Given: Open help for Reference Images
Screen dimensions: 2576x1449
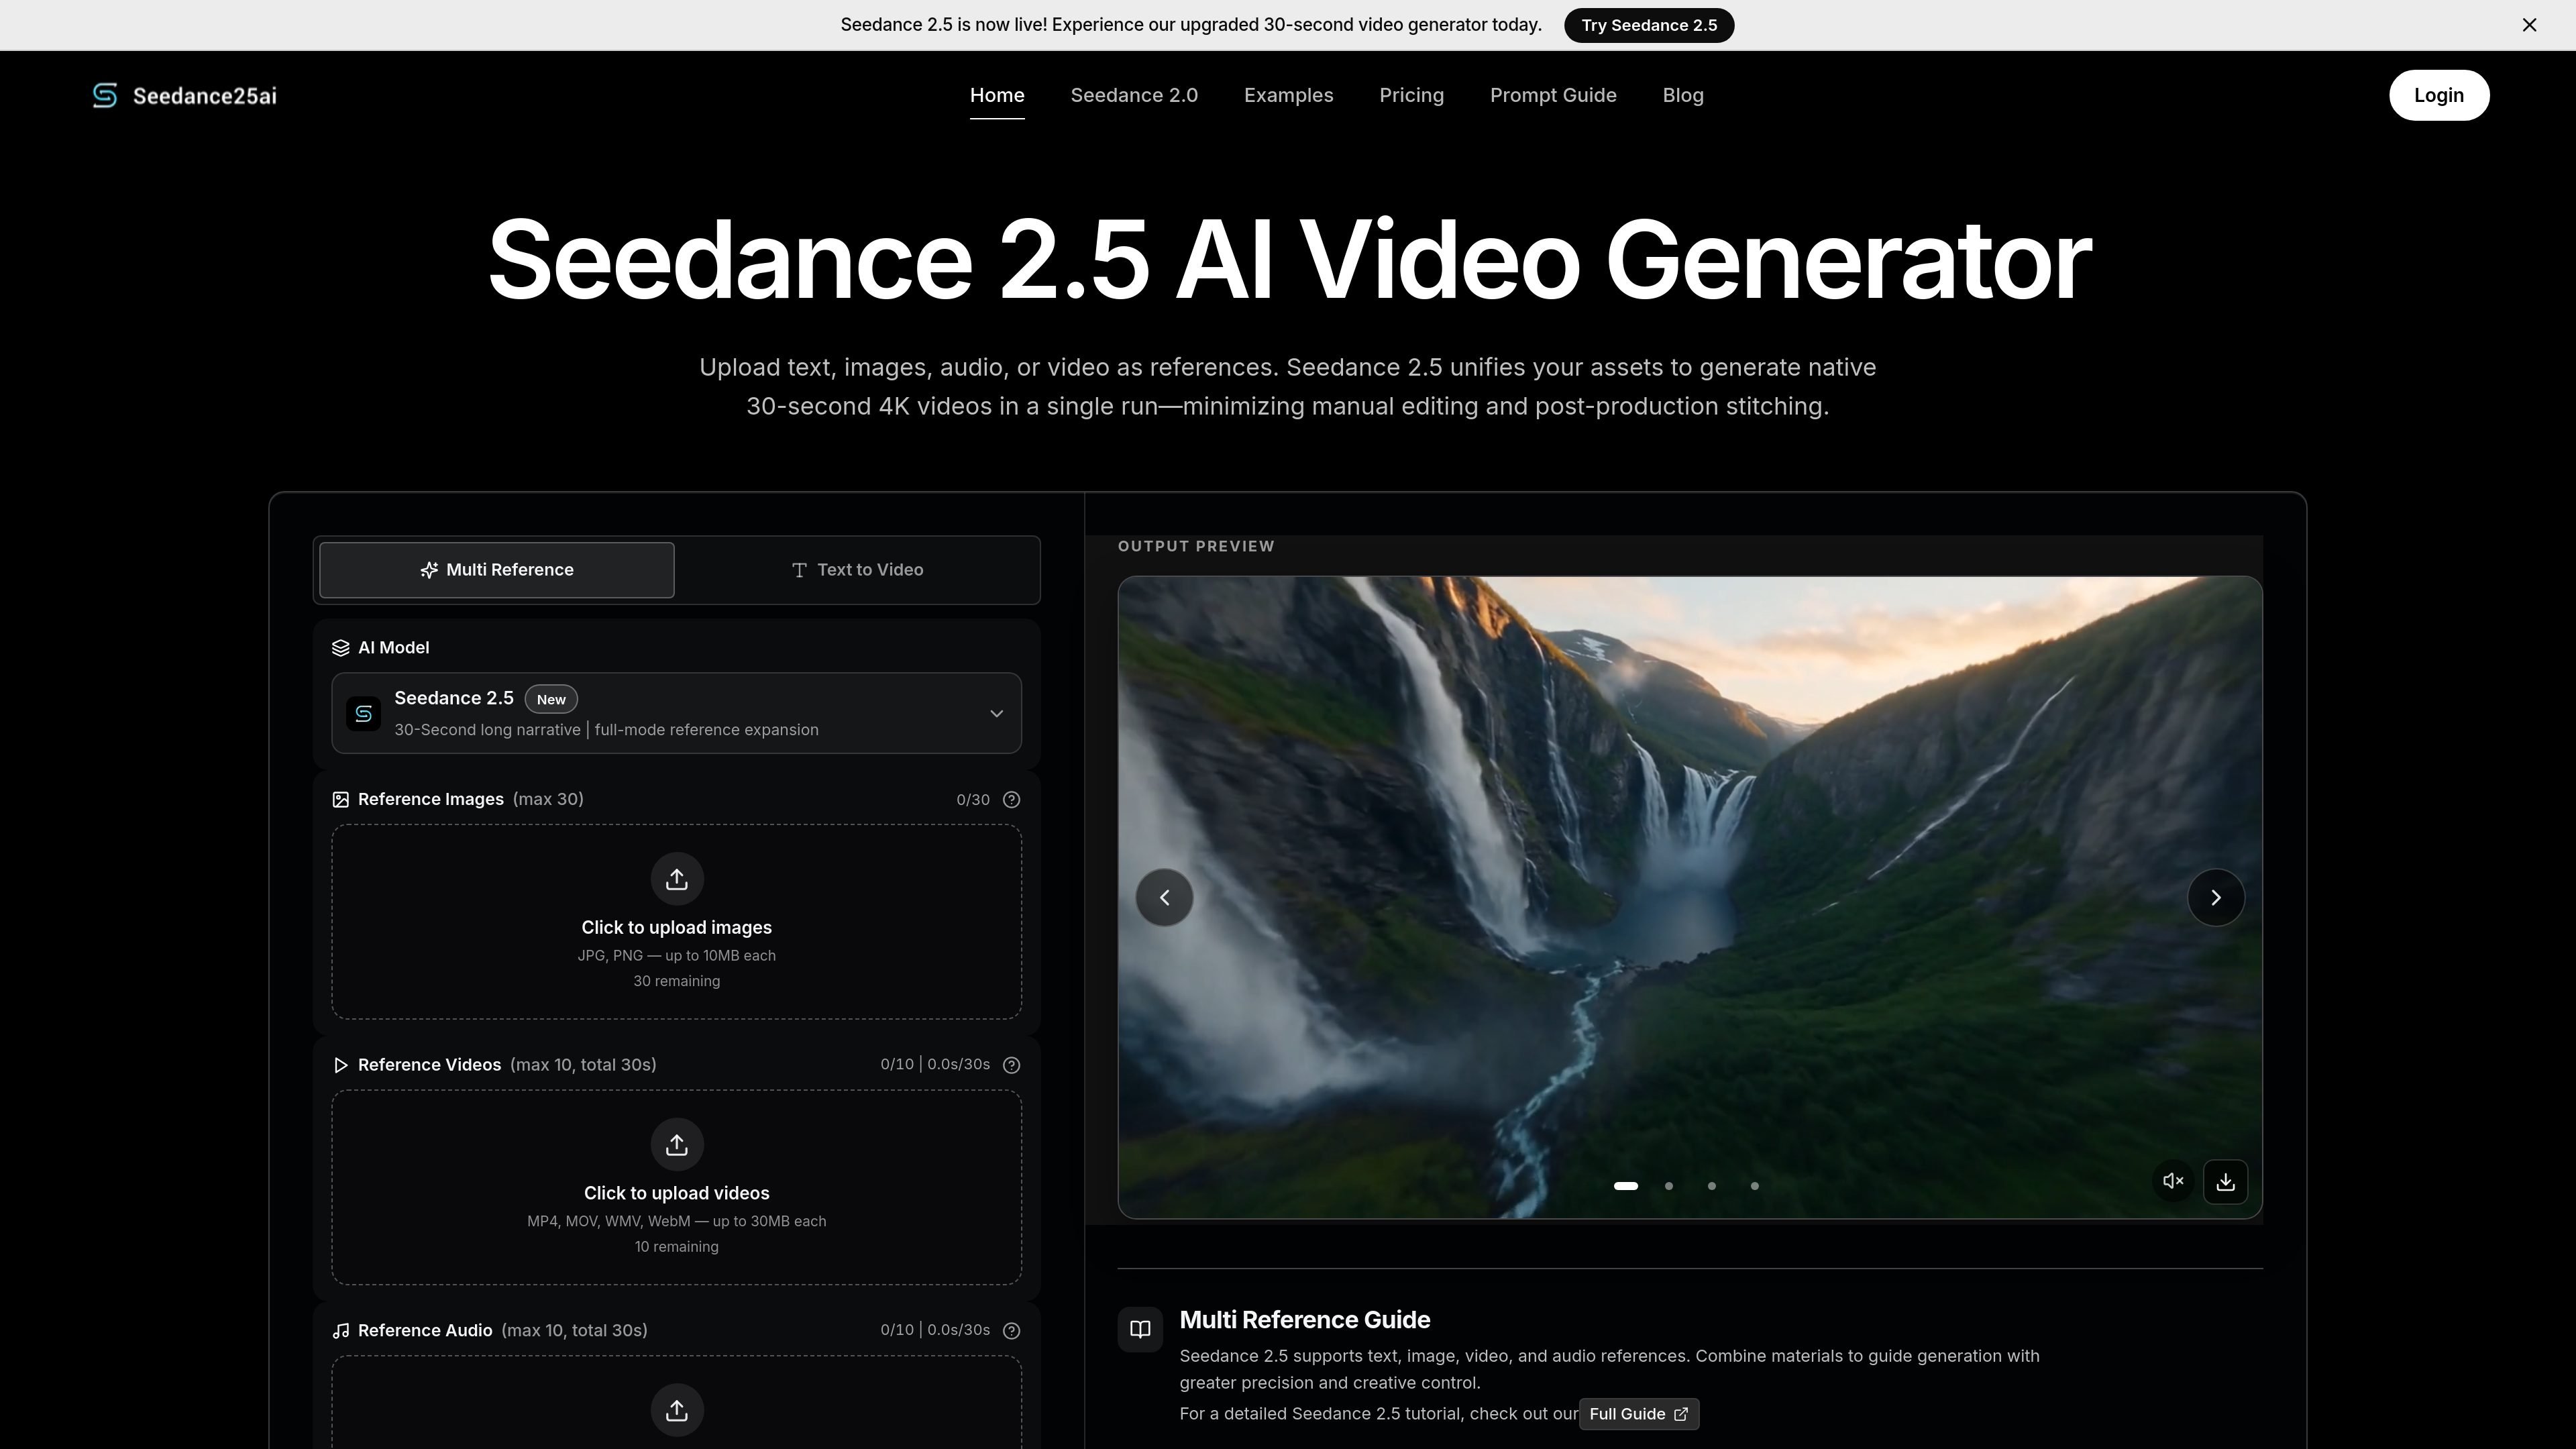Looking at the screenshot, I should pyautogui.click(x=1011, y=799).
